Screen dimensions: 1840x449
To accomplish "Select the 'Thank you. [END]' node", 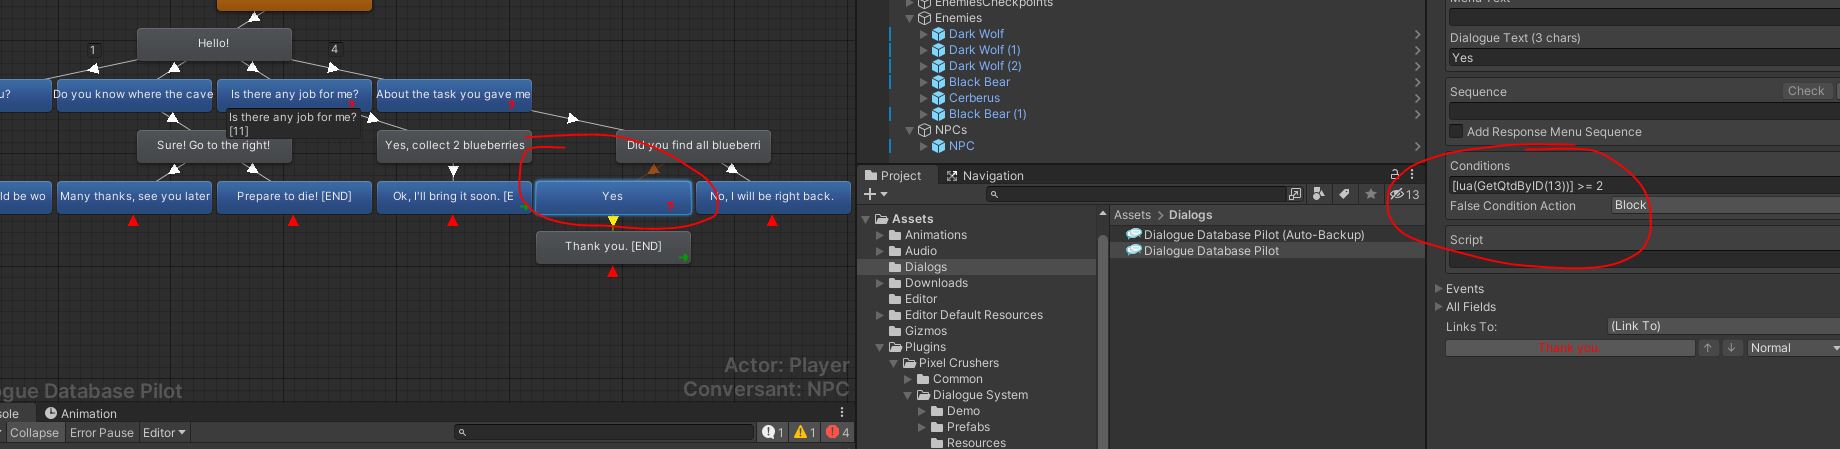I will (613, 247).
